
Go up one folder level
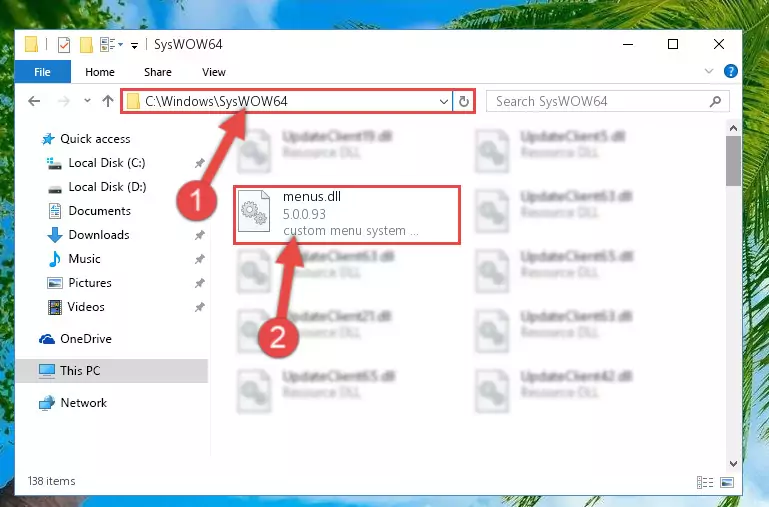[108, 101]
